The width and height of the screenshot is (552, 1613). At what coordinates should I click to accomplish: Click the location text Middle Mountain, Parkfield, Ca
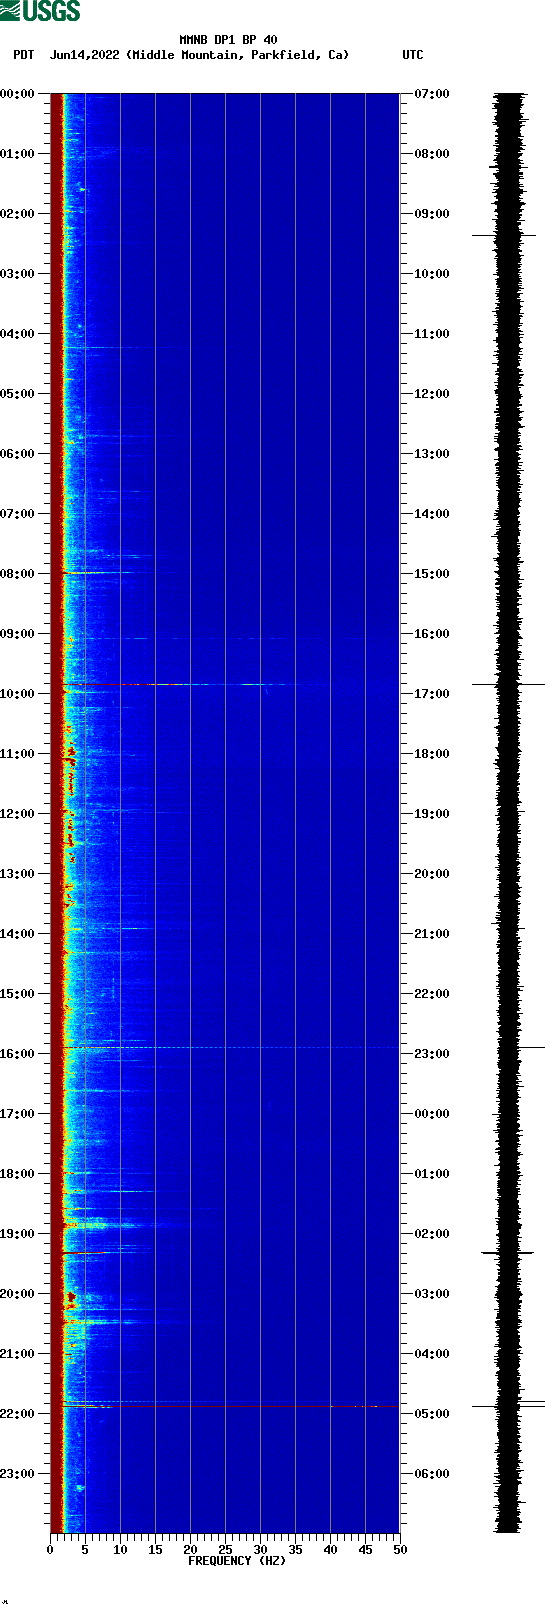tap(238, 55)
